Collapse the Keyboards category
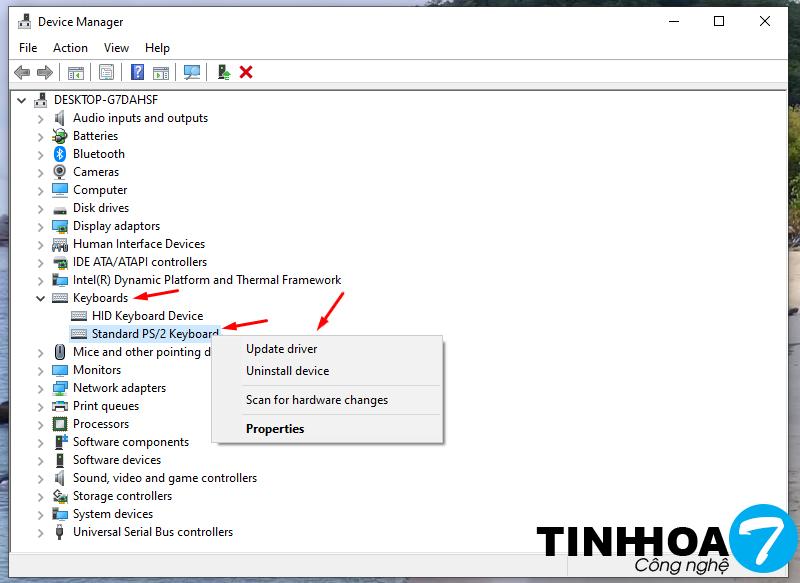The image size is (800, 583). [41, 298]
